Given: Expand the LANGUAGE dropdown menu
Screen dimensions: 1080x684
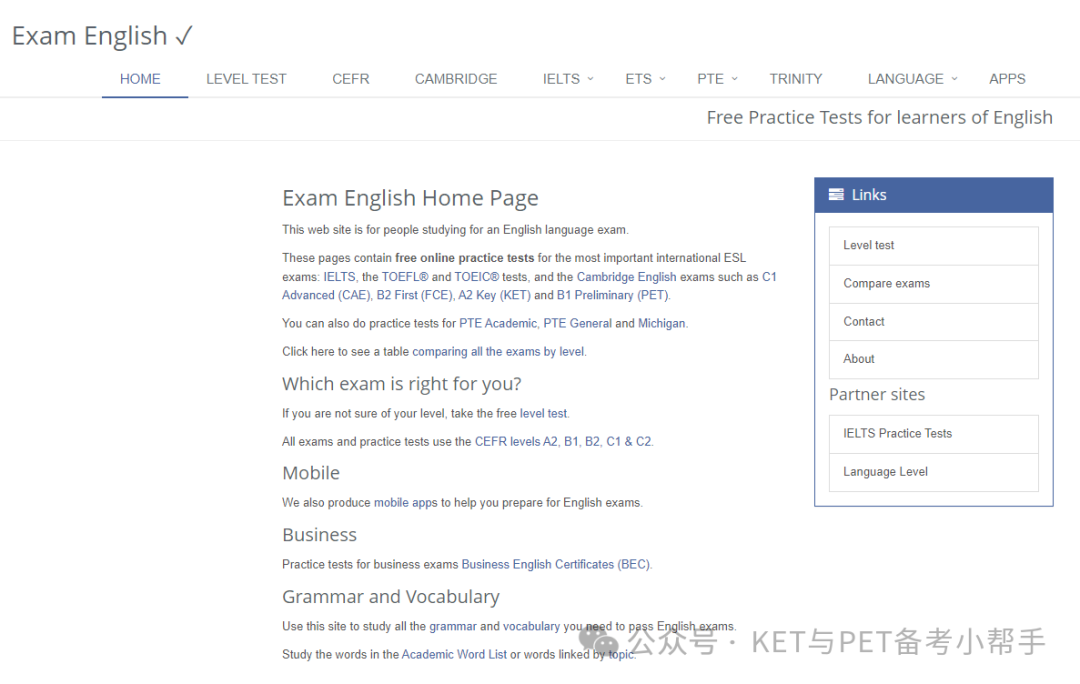Looking at the screenshot, I should [x=913, y=79].
